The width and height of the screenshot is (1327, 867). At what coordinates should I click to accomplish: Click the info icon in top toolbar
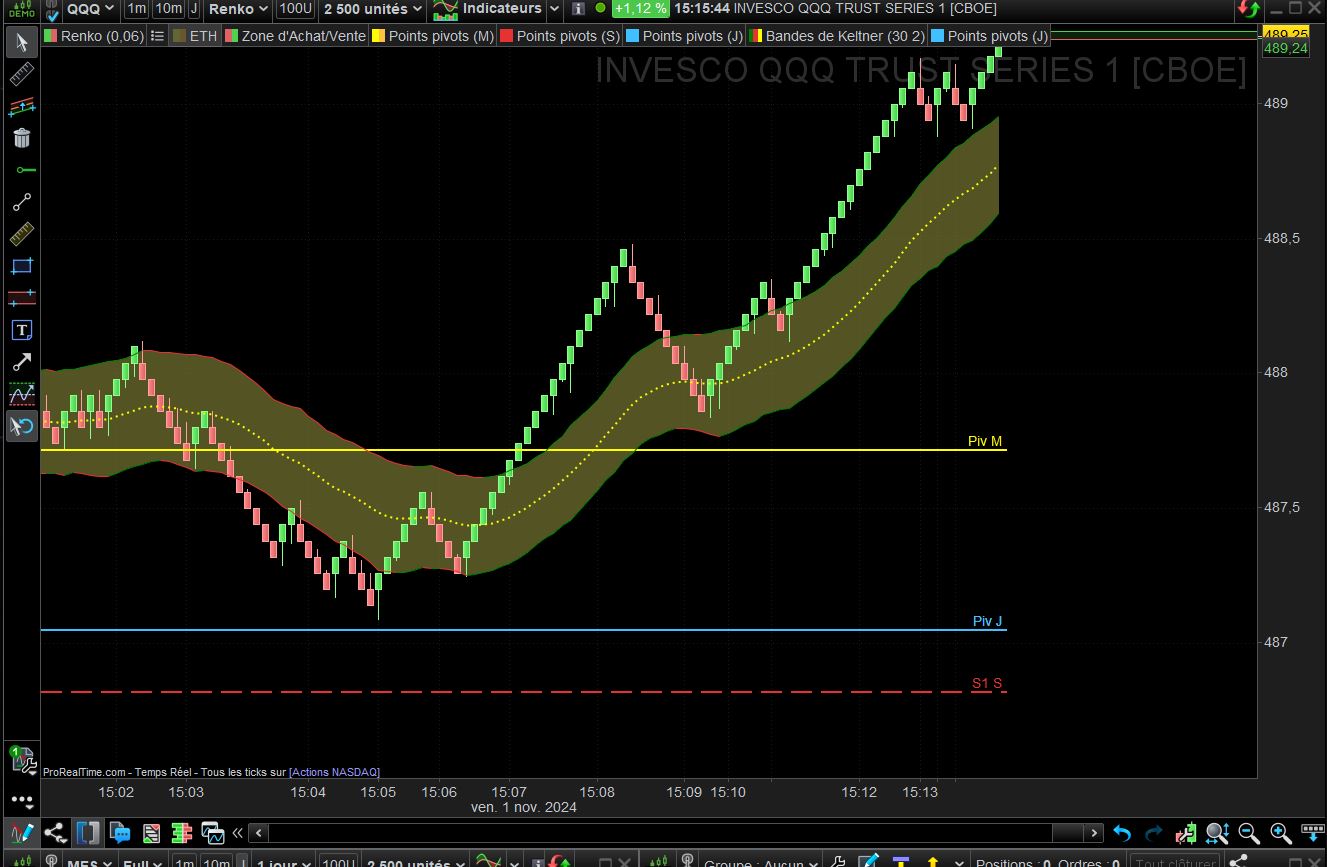[577, 9]
